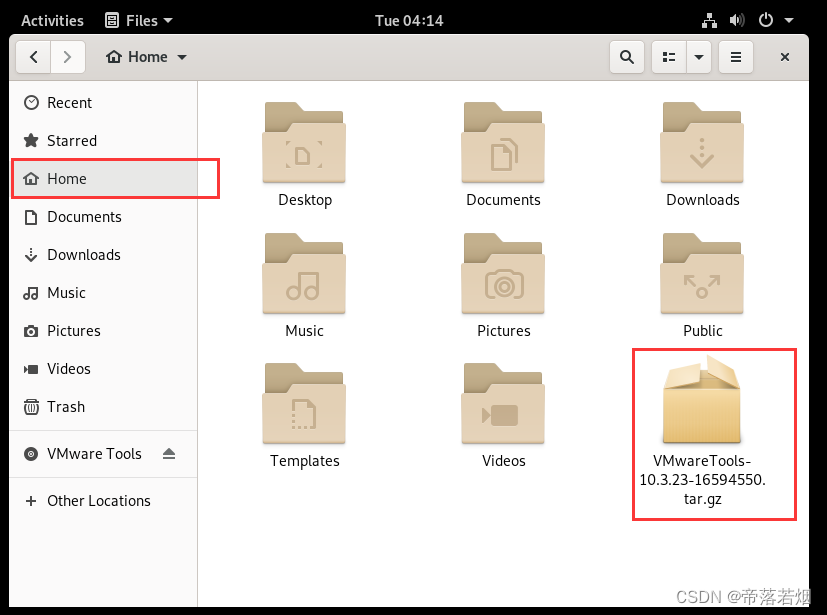
Task: Open the Downloads folder icon
Action: 702,143
